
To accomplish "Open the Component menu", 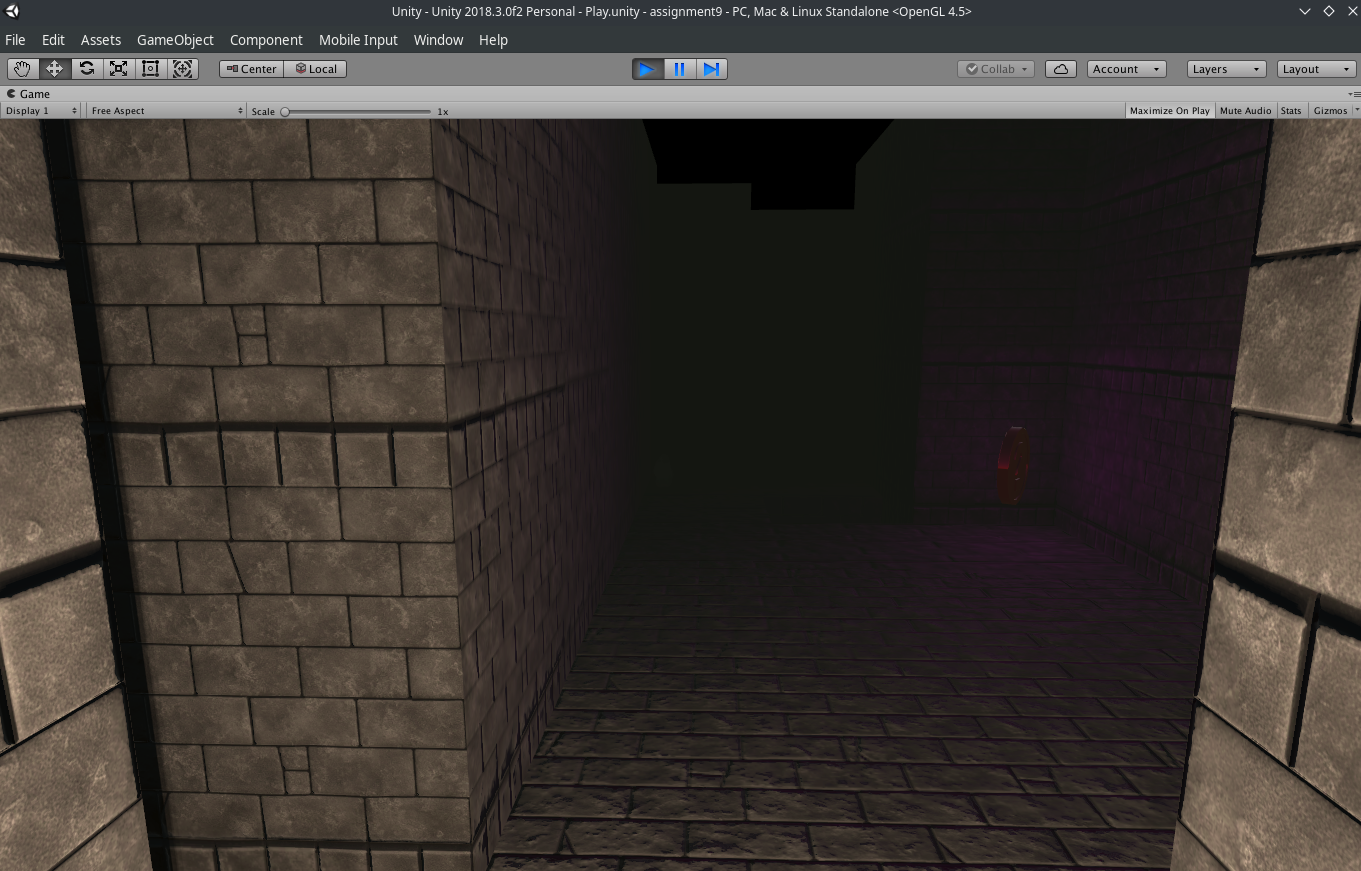I will tap(266, 40).
